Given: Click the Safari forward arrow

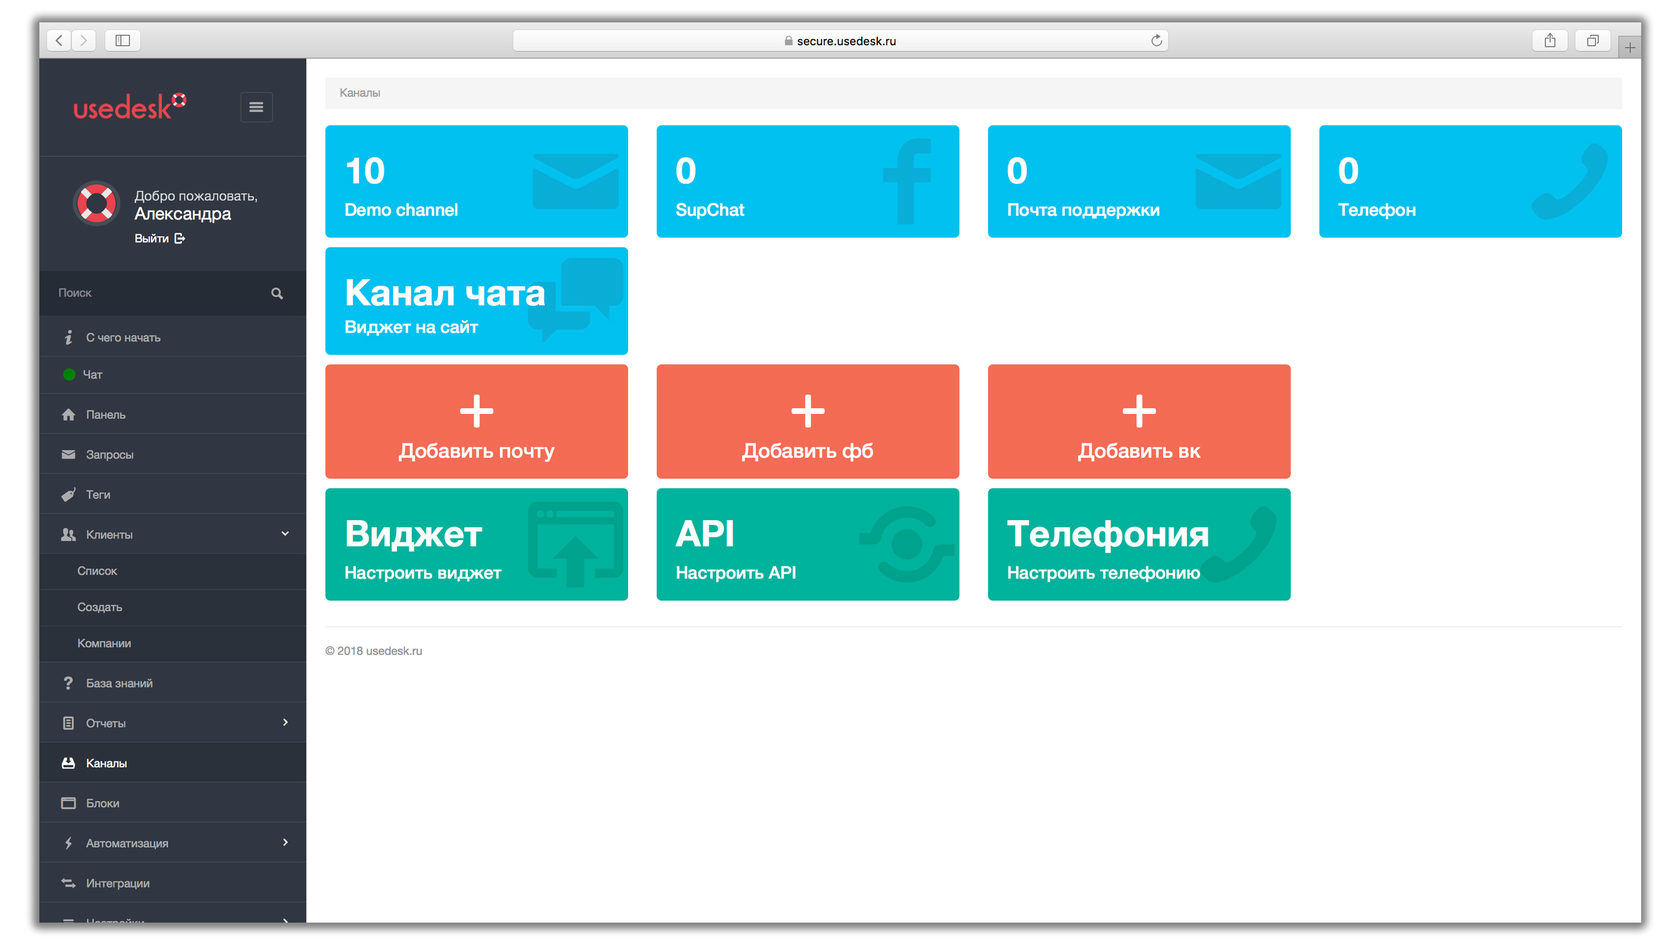Looking at the screenshot, I should 84,40.
